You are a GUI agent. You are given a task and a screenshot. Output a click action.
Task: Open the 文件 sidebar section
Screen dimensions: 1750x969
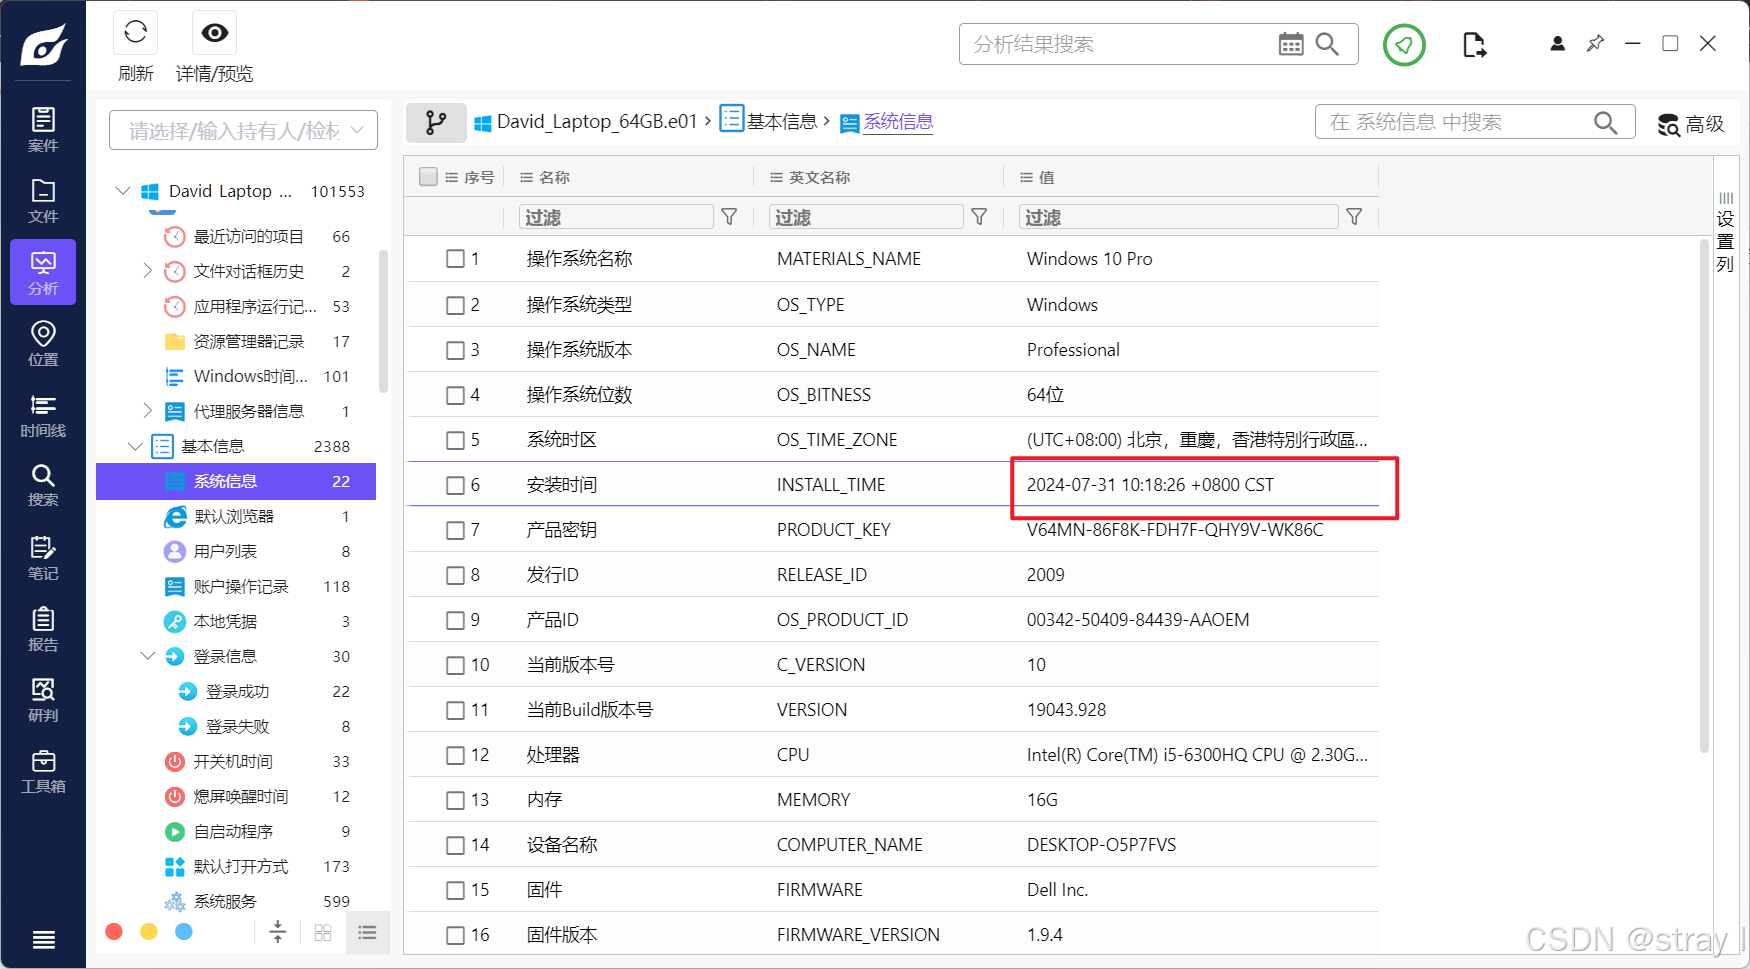coord(43,201)
